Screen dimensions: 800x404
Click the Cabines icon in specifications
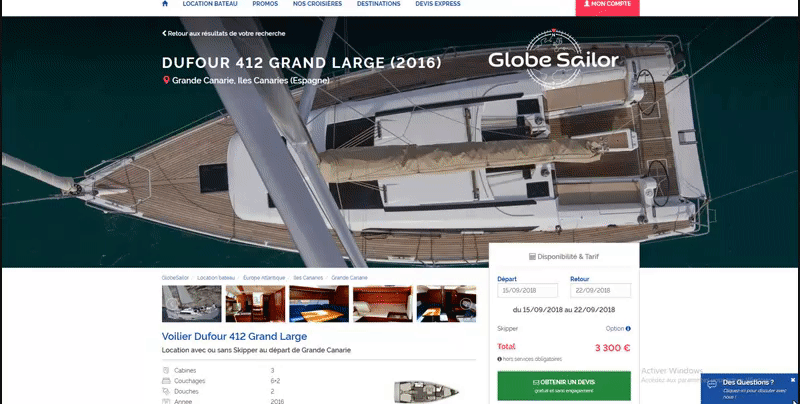[166, 370]
